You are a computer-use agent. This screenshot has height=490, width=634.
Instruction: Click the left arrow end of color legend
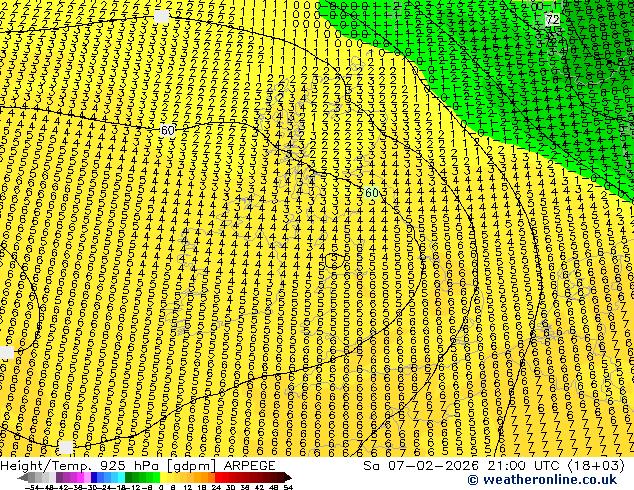pos(23,477)
